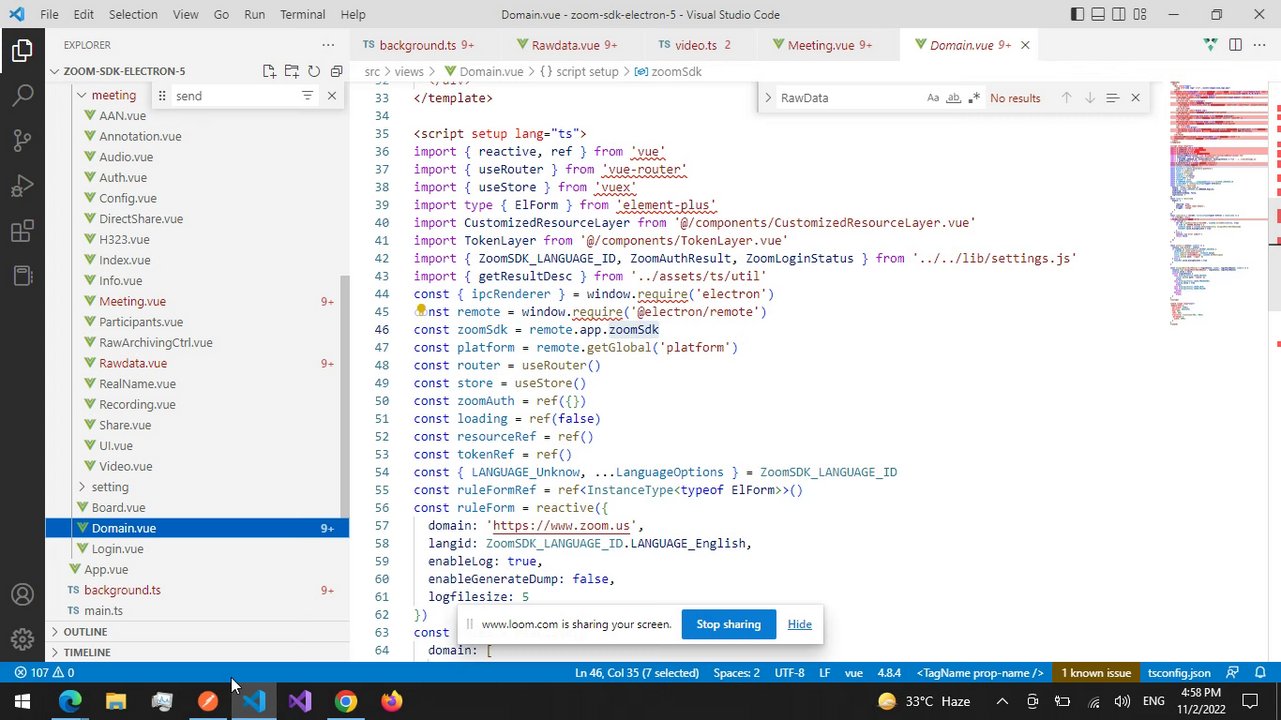The height and width of the screenshot is (720, 1281).
Task: Open the Run and Debug view
Action: [22, 187]
